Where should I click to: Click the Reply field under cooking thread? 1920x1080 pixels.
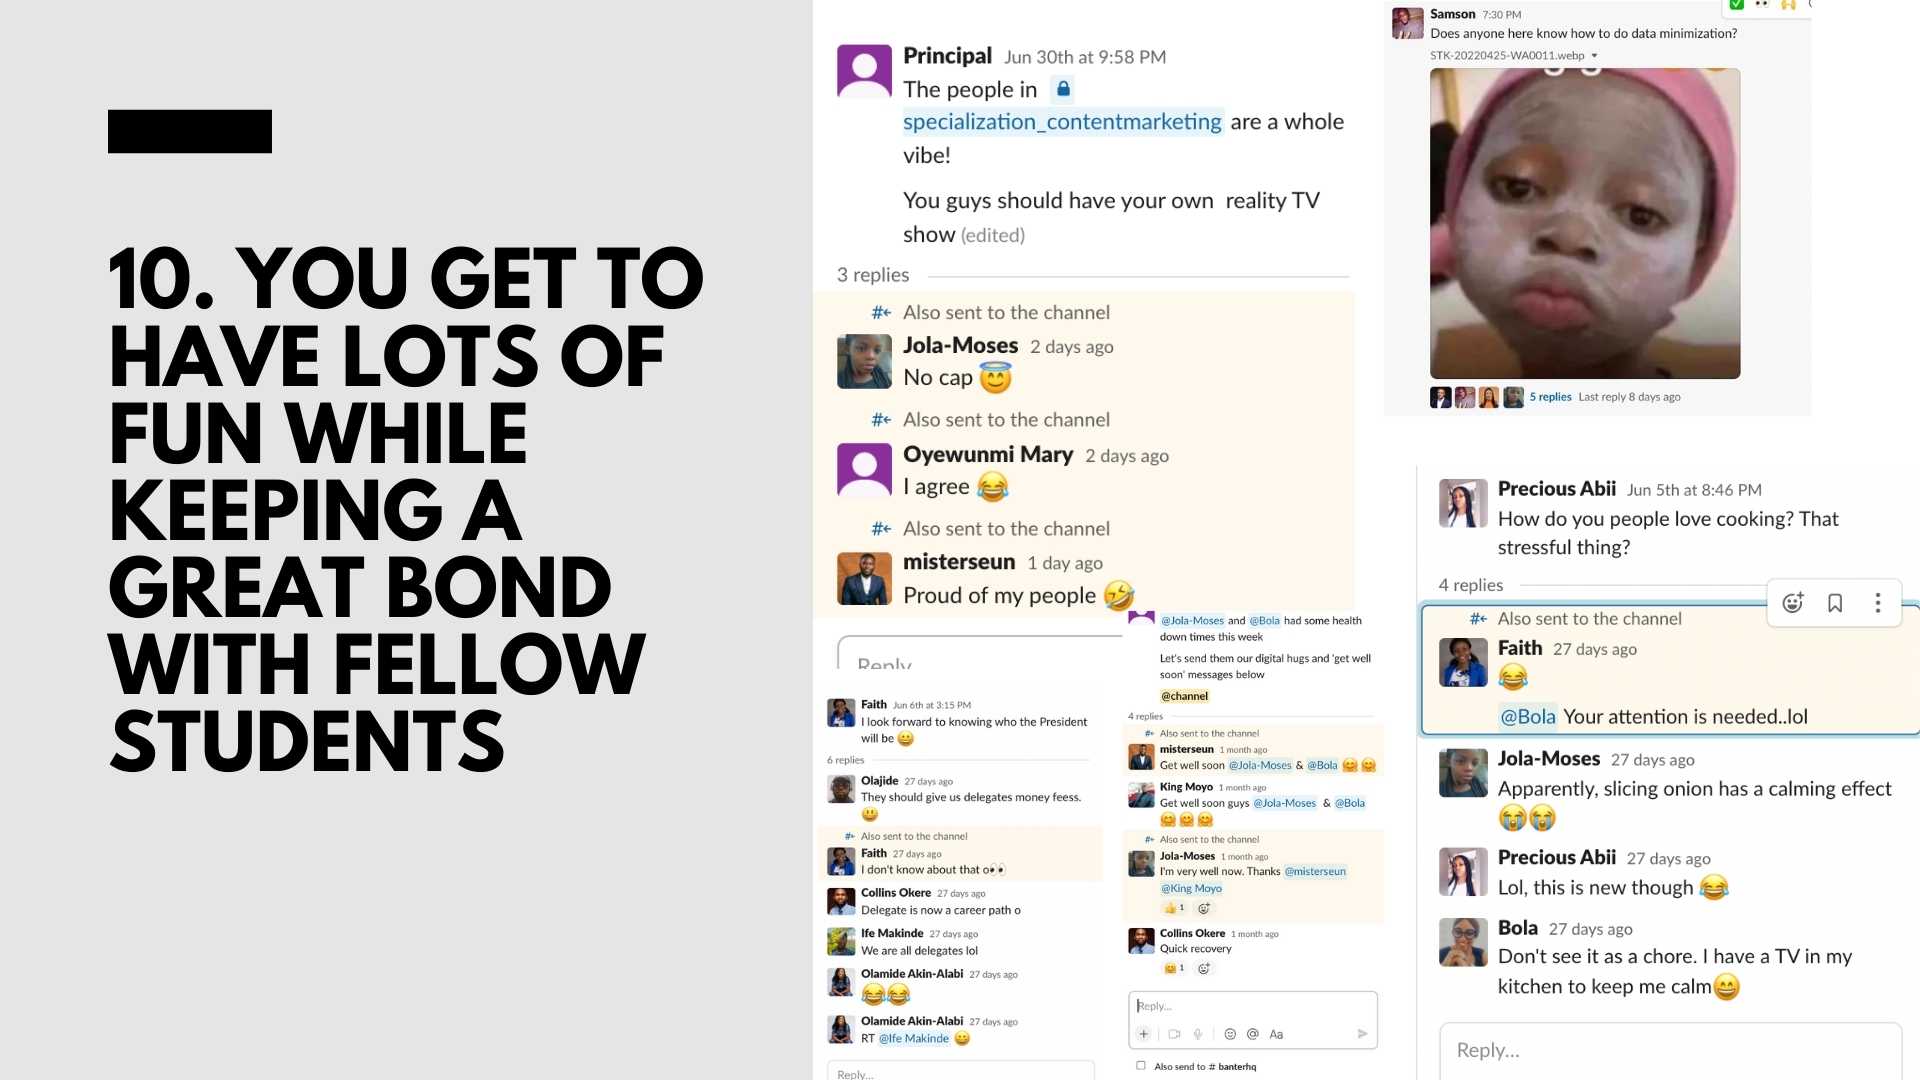point(1670,1050)
